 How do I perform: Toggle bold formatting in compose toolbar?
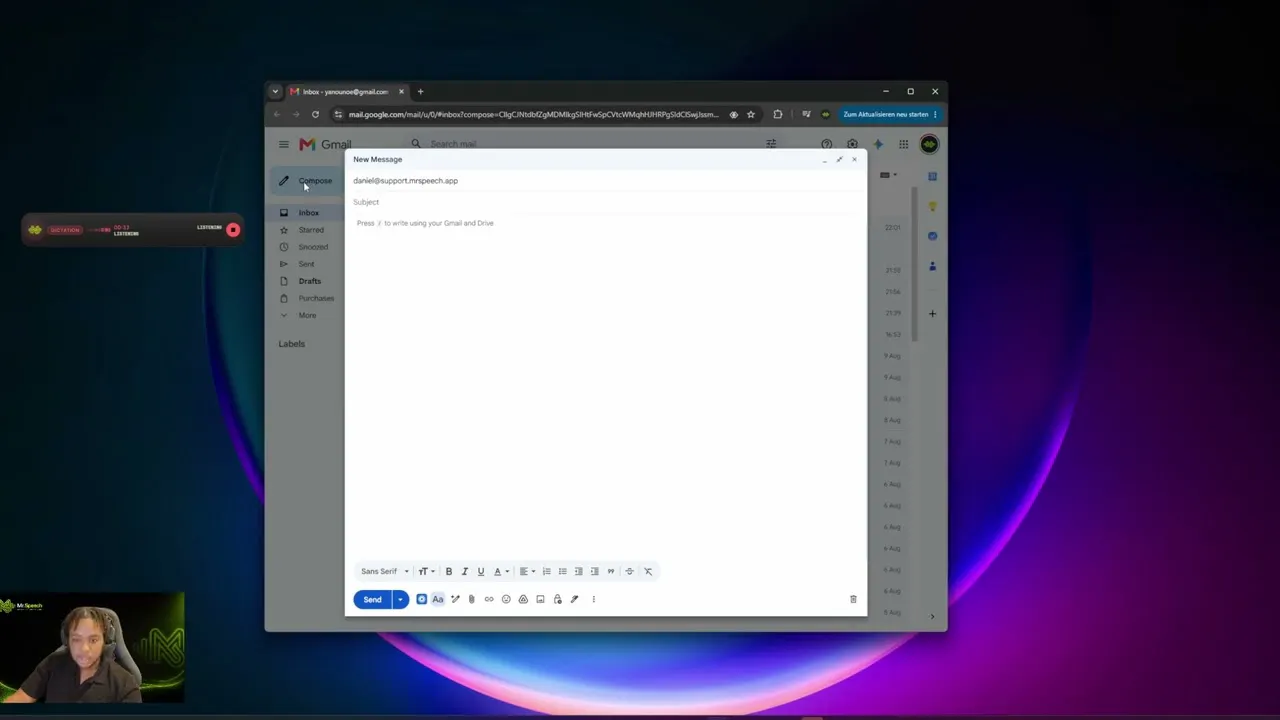coord(449,571)
